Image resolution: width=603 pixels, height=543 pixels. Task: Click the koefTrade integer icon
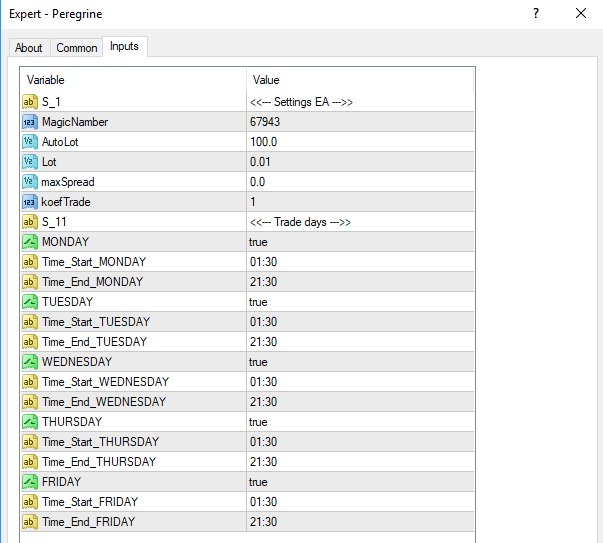[x=29, y=202]
